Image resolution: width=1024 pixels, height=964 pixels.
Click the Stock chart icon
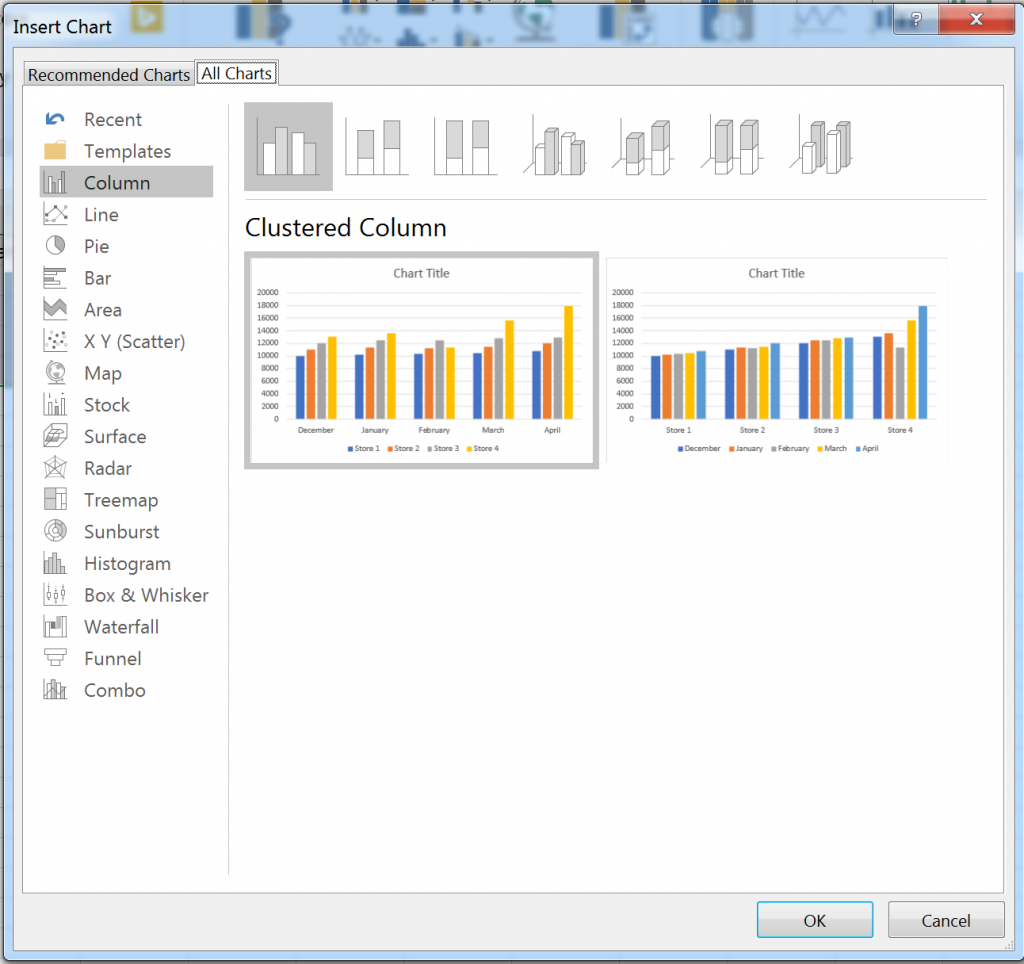(x=55, y=404)
